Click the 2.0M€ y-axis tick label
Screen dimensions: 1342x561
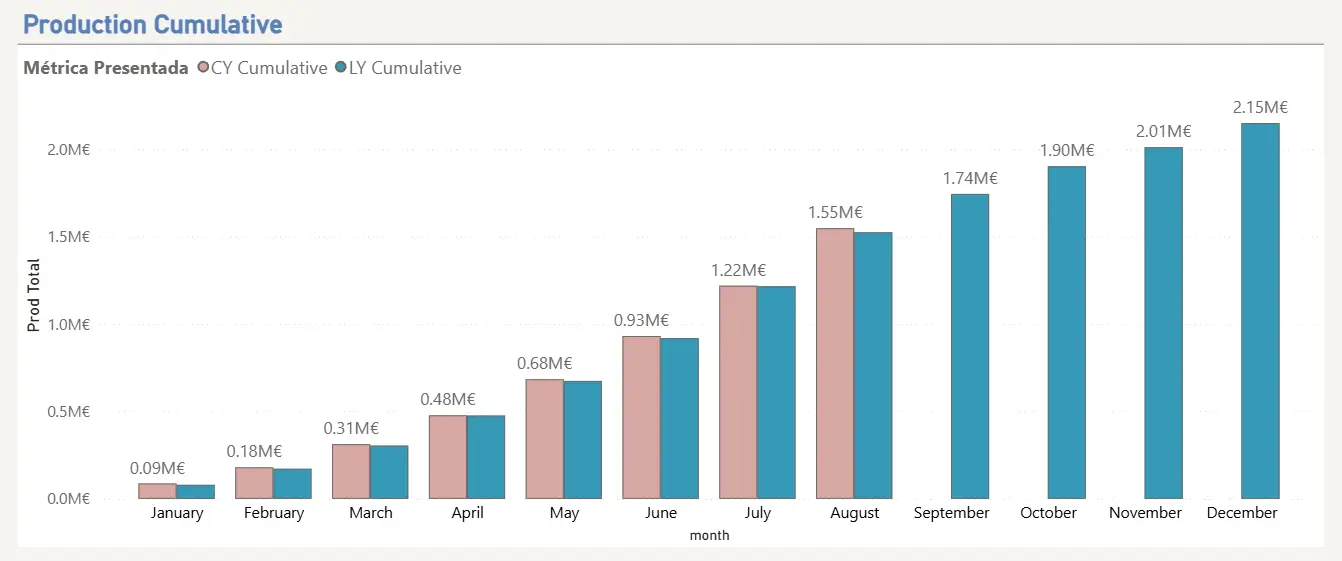click(x=69, y=150)
